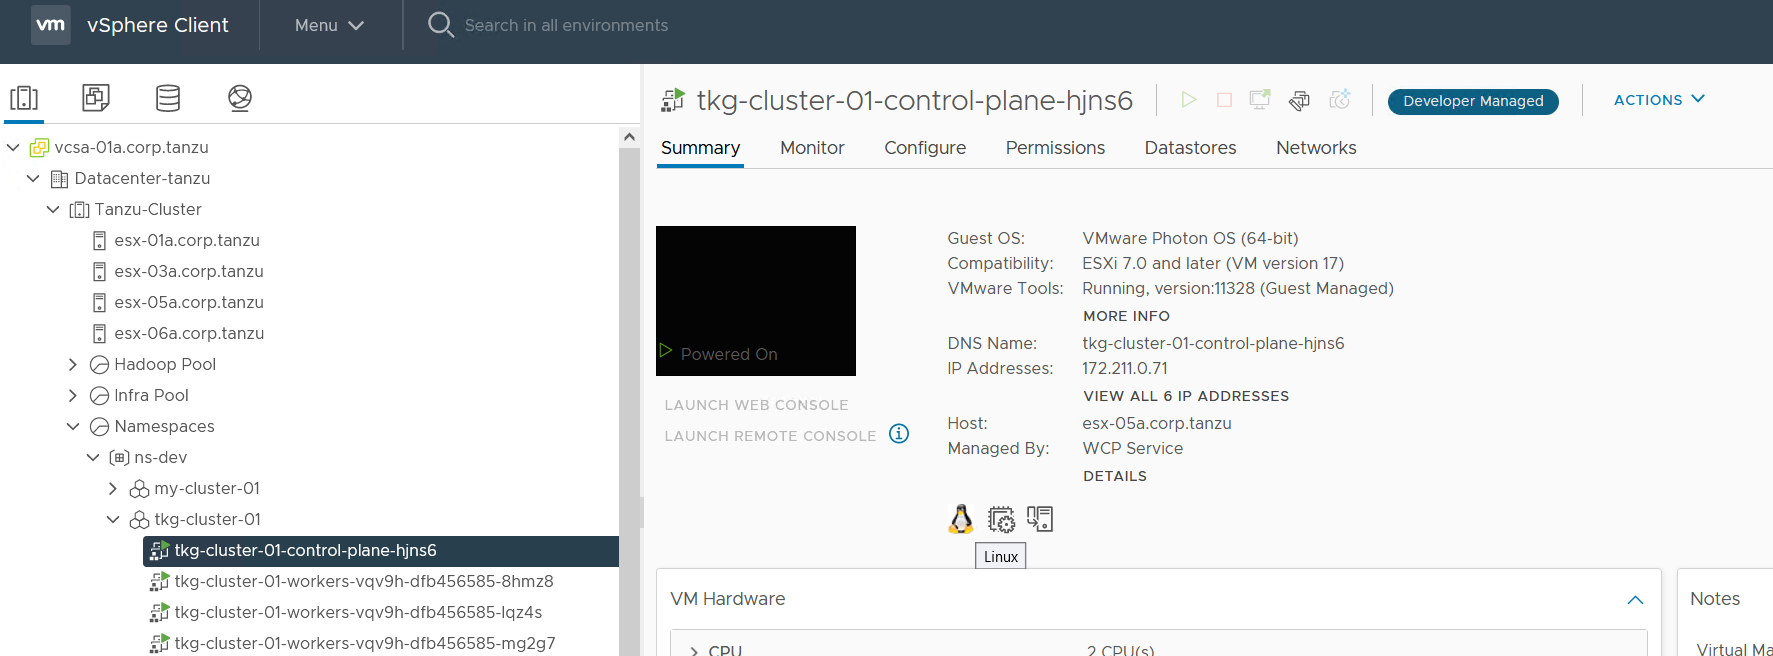Screen dimensions: 1773x656
Task: Switch to the Datastores tab
Action: tap(1190, 148)
